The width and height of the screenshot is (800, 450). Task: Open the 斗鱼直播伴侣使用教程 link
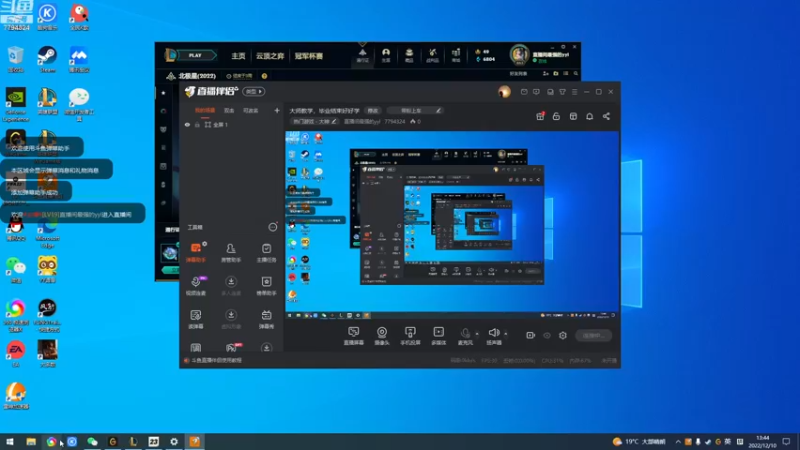[216, 360]
